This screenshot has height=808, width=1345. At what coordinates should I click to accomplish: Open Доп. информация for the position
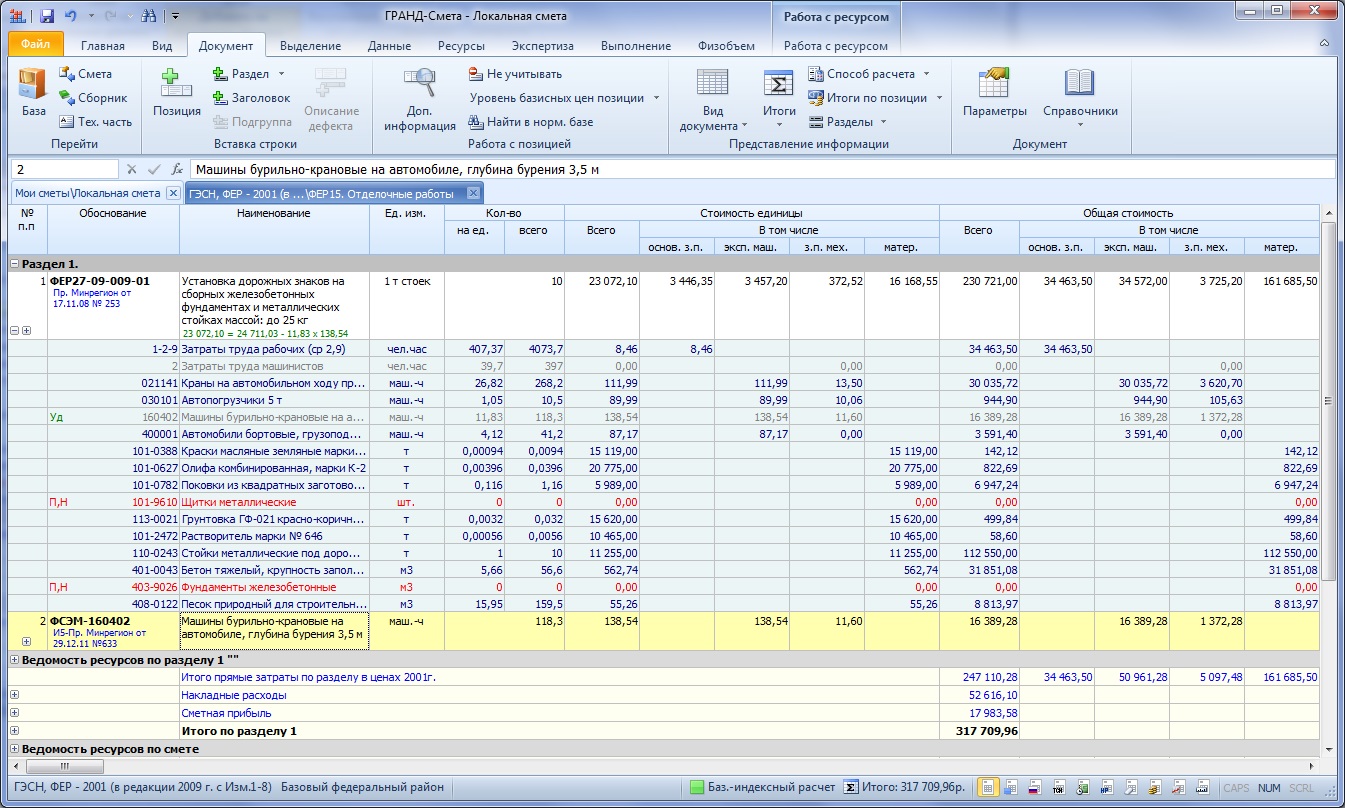point(420,99)
